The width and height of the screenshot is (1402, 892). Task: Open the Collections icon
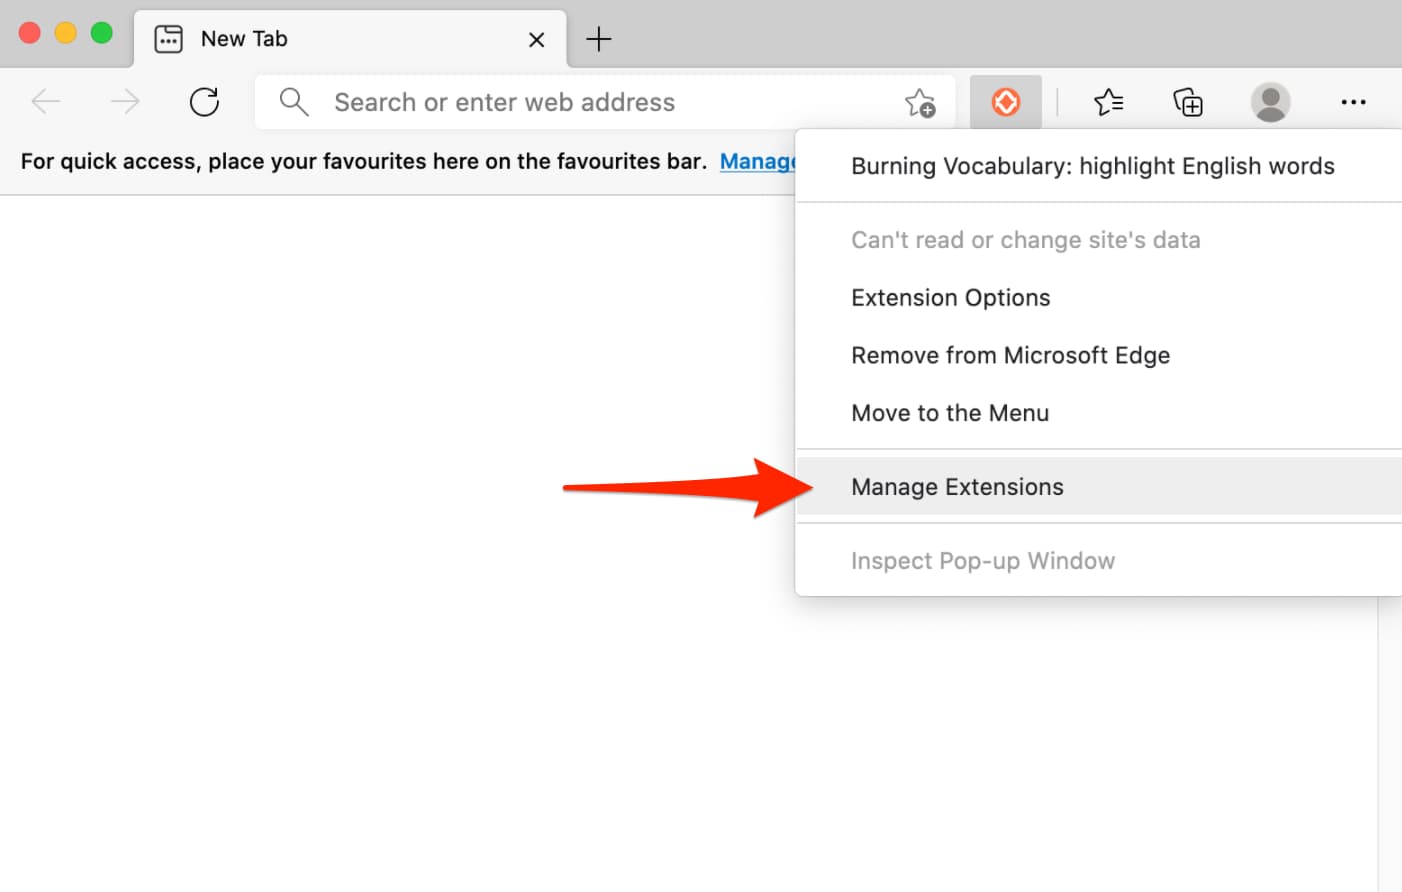(1188, 102)
